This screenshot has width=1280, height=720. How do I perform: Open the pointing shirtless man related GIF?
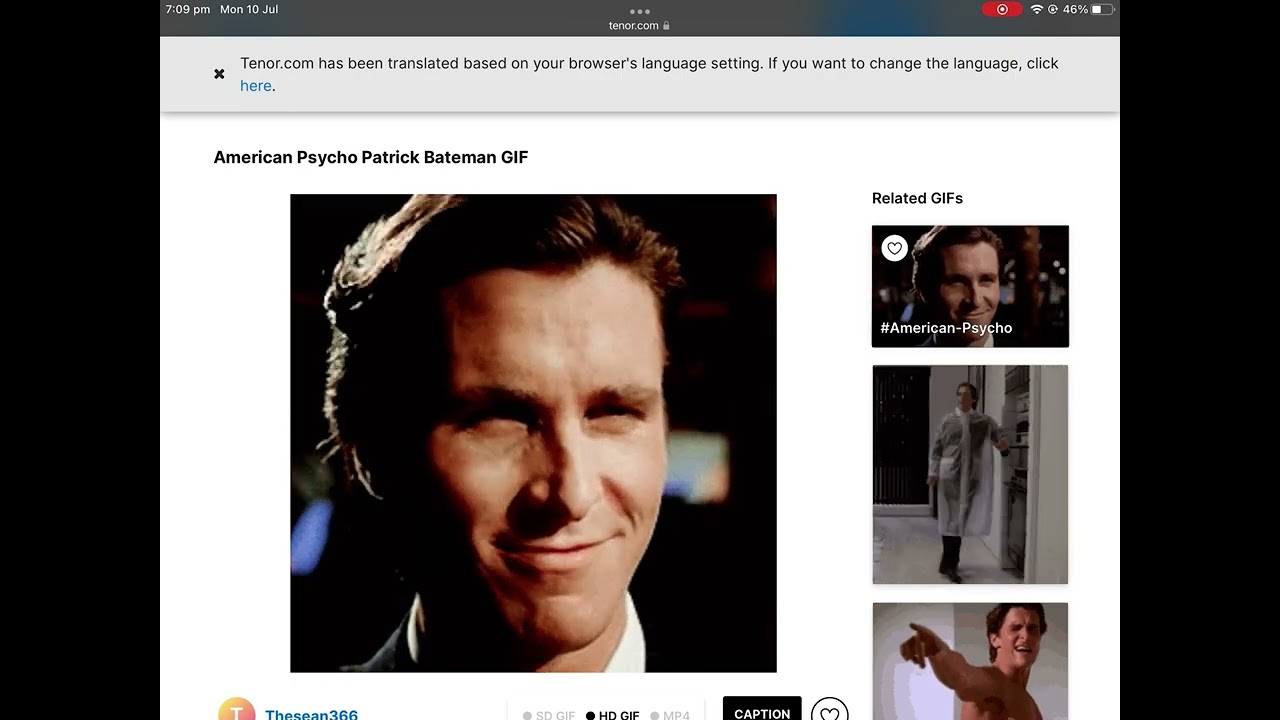[970, 661]
